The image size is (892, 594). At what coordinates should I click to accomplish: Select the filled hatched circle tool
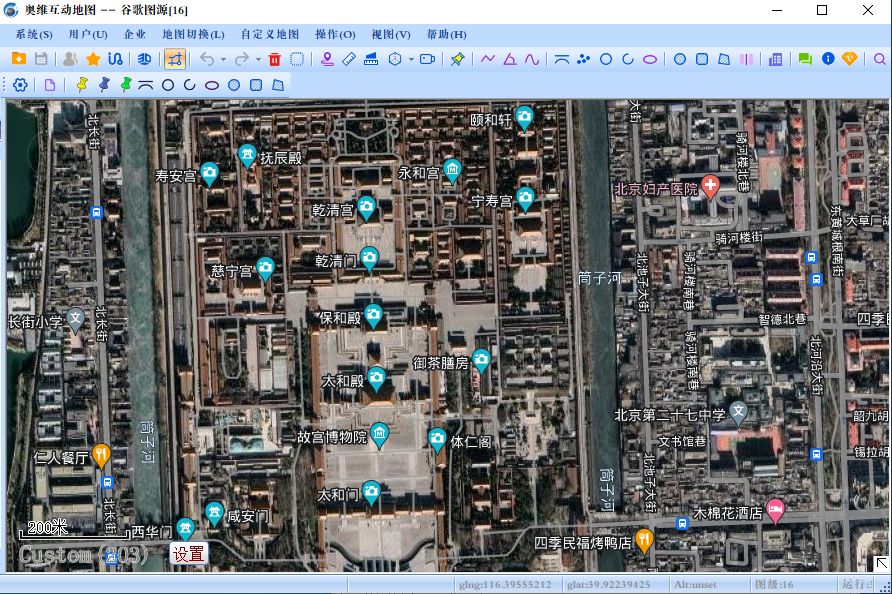coord(679,59)
